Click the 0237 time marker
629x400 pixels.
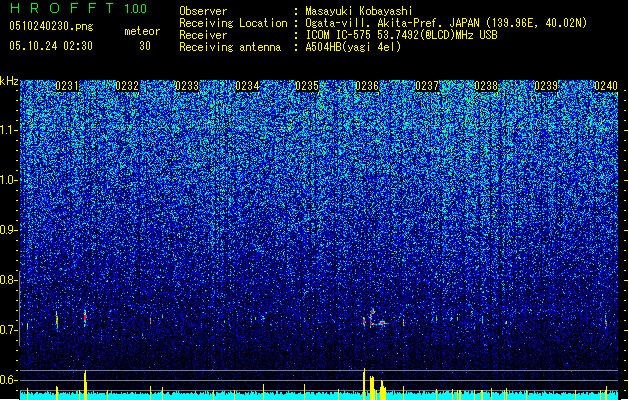427,86
